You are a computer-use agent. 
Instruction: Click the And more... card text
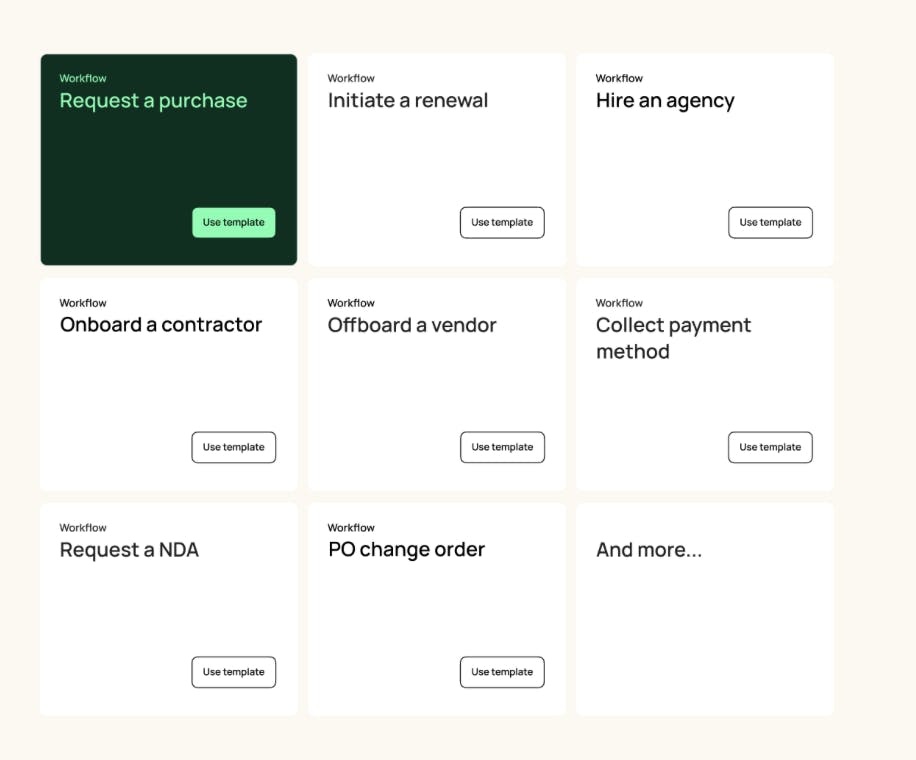(x=649, y=550)
